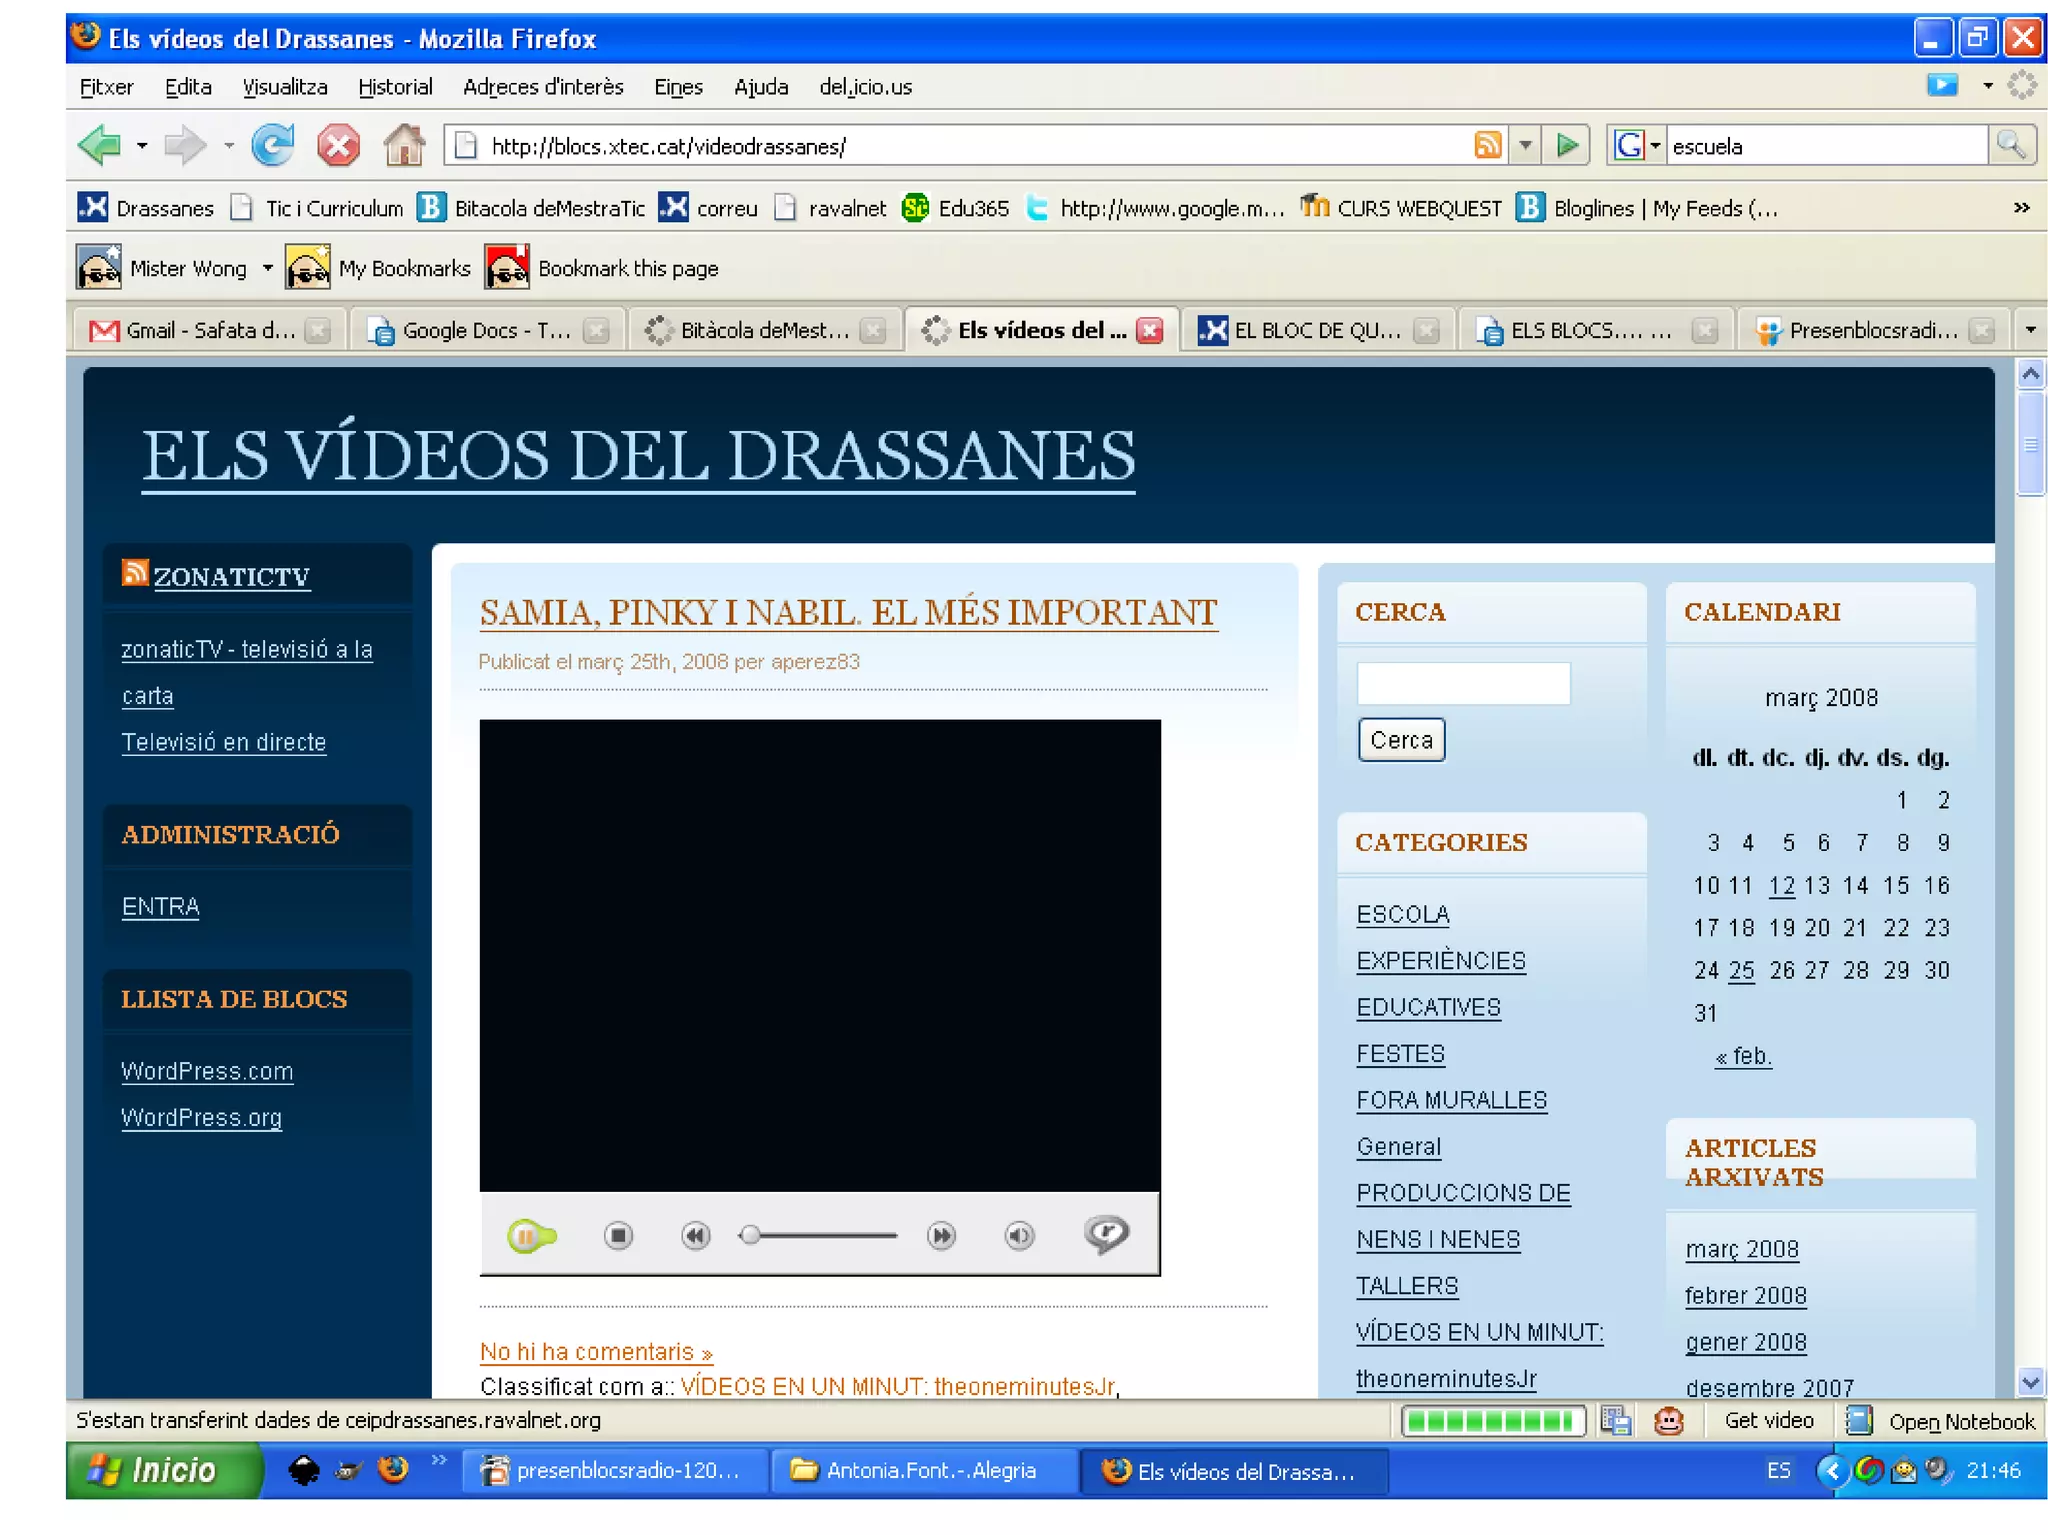The image size is (2048, 1535).
Task: Open the Historial menu
Action: point(395,87)
